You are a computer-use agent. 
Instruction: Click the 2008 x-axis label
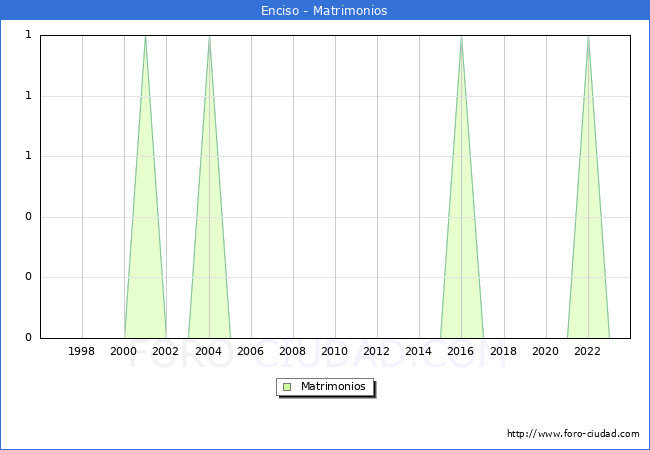tap(292, 351)
